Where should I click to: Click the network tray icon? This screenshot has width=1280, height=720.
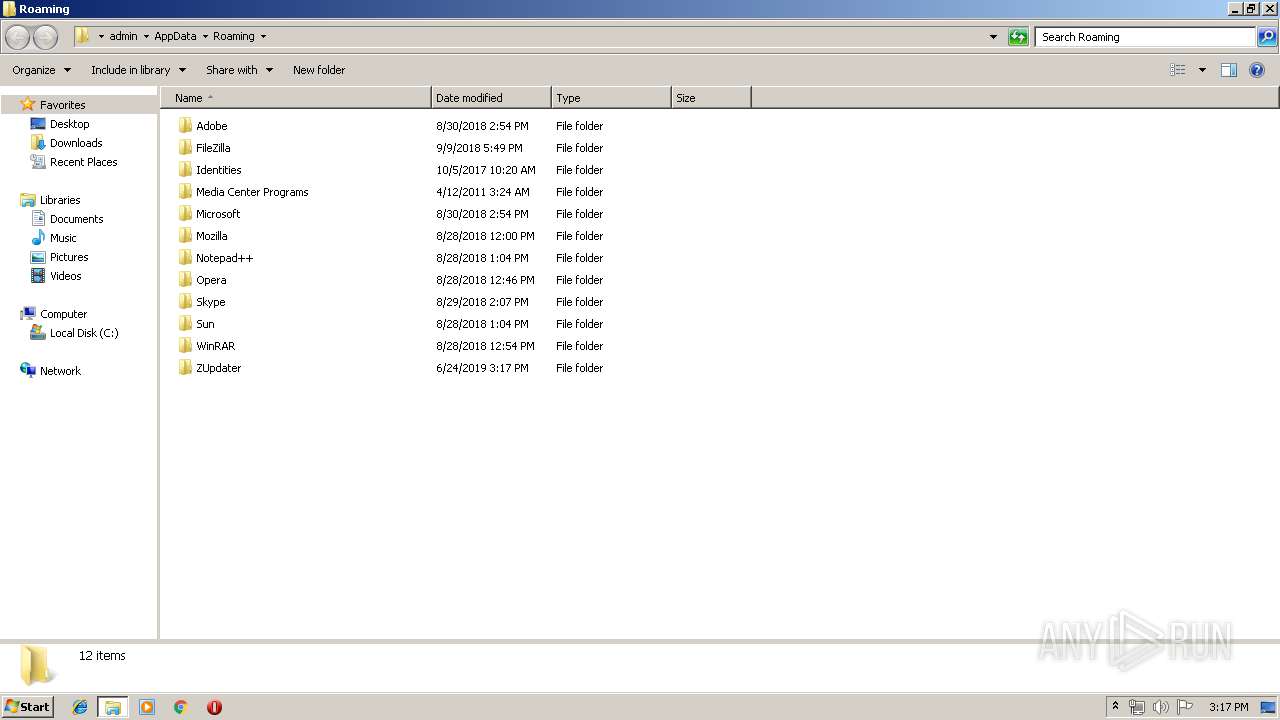click(x=1137, y=707)
